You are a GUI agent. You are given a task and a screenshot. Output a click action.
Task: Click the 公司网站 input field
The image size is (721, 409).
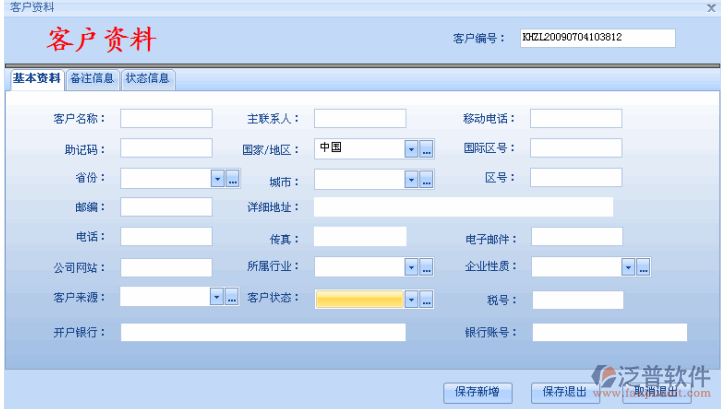tap(166, 268)
